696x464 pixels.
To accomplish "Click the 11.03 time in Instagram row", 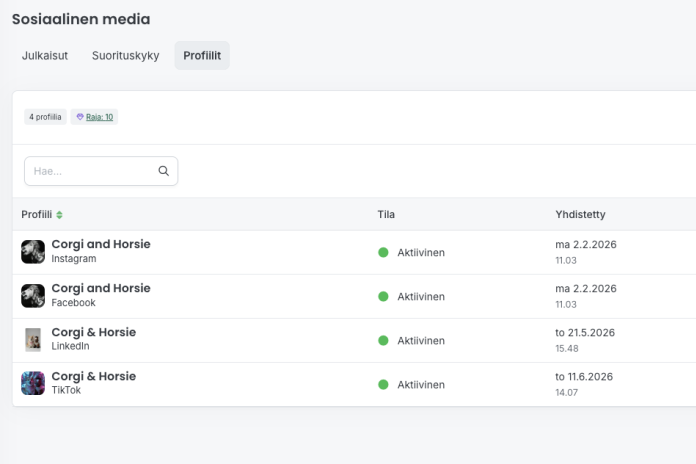I will pyautogui.click(x=566, y=261).
